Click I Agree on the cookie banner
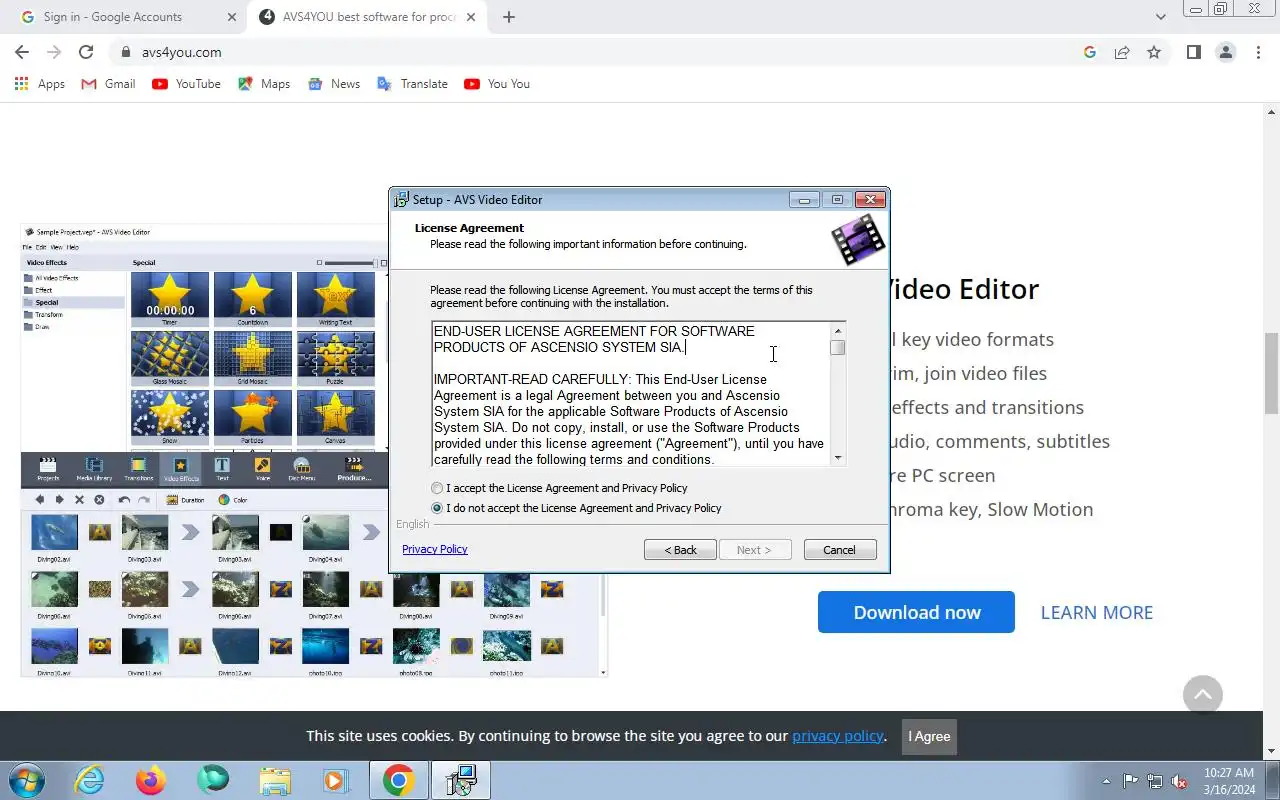This screenshot has width=1280, height=800. point(929,736)
